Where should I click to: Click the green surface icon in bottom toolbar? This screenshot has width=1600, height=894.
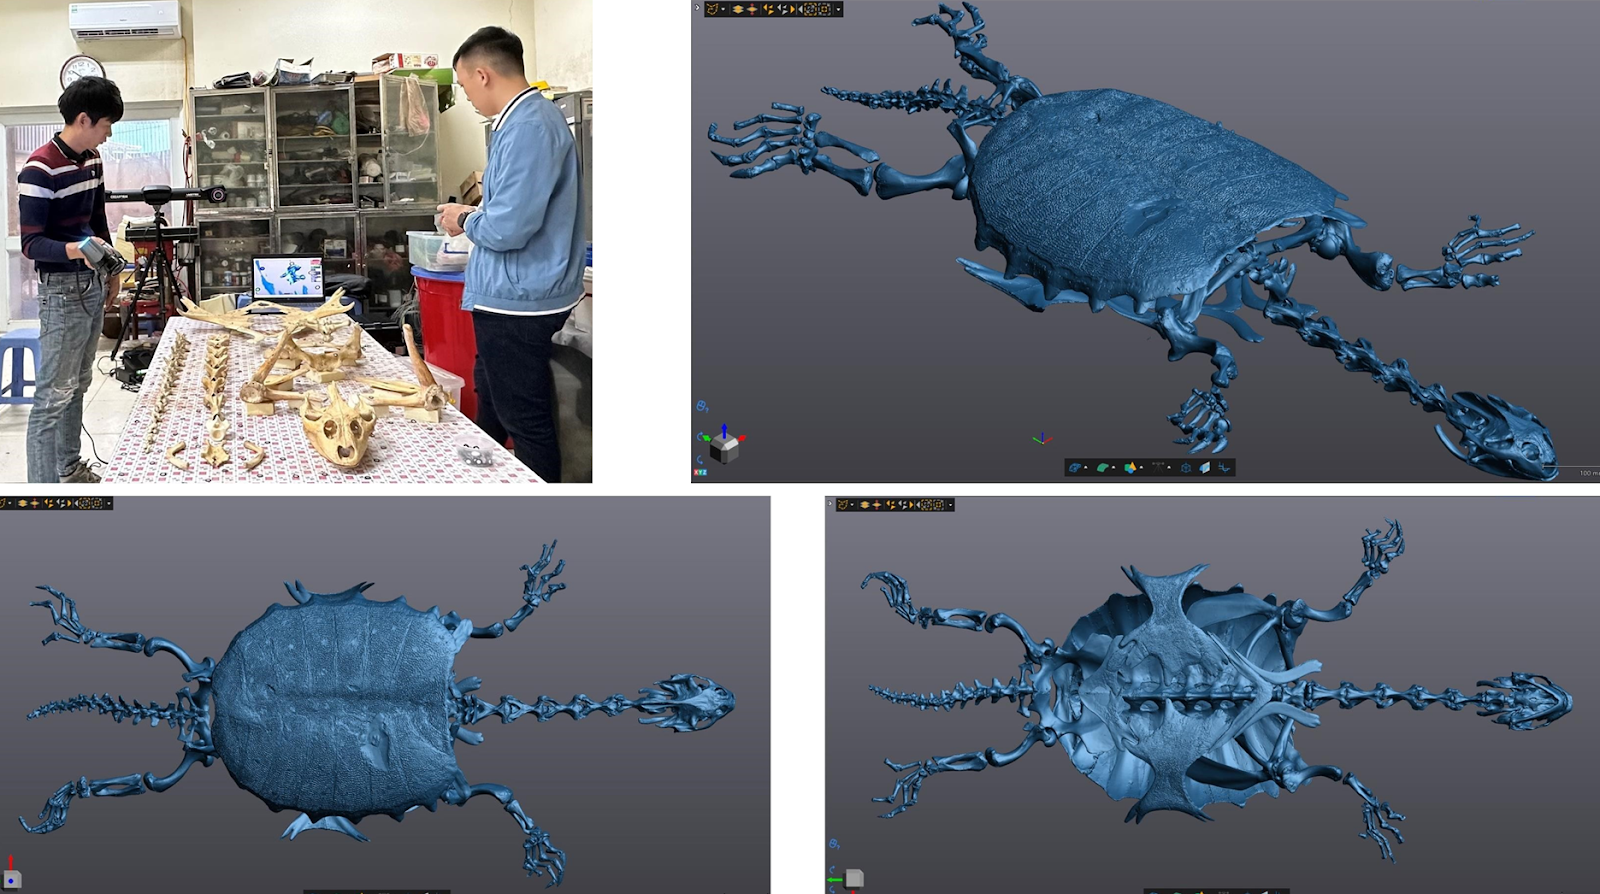click(1102, 467)
